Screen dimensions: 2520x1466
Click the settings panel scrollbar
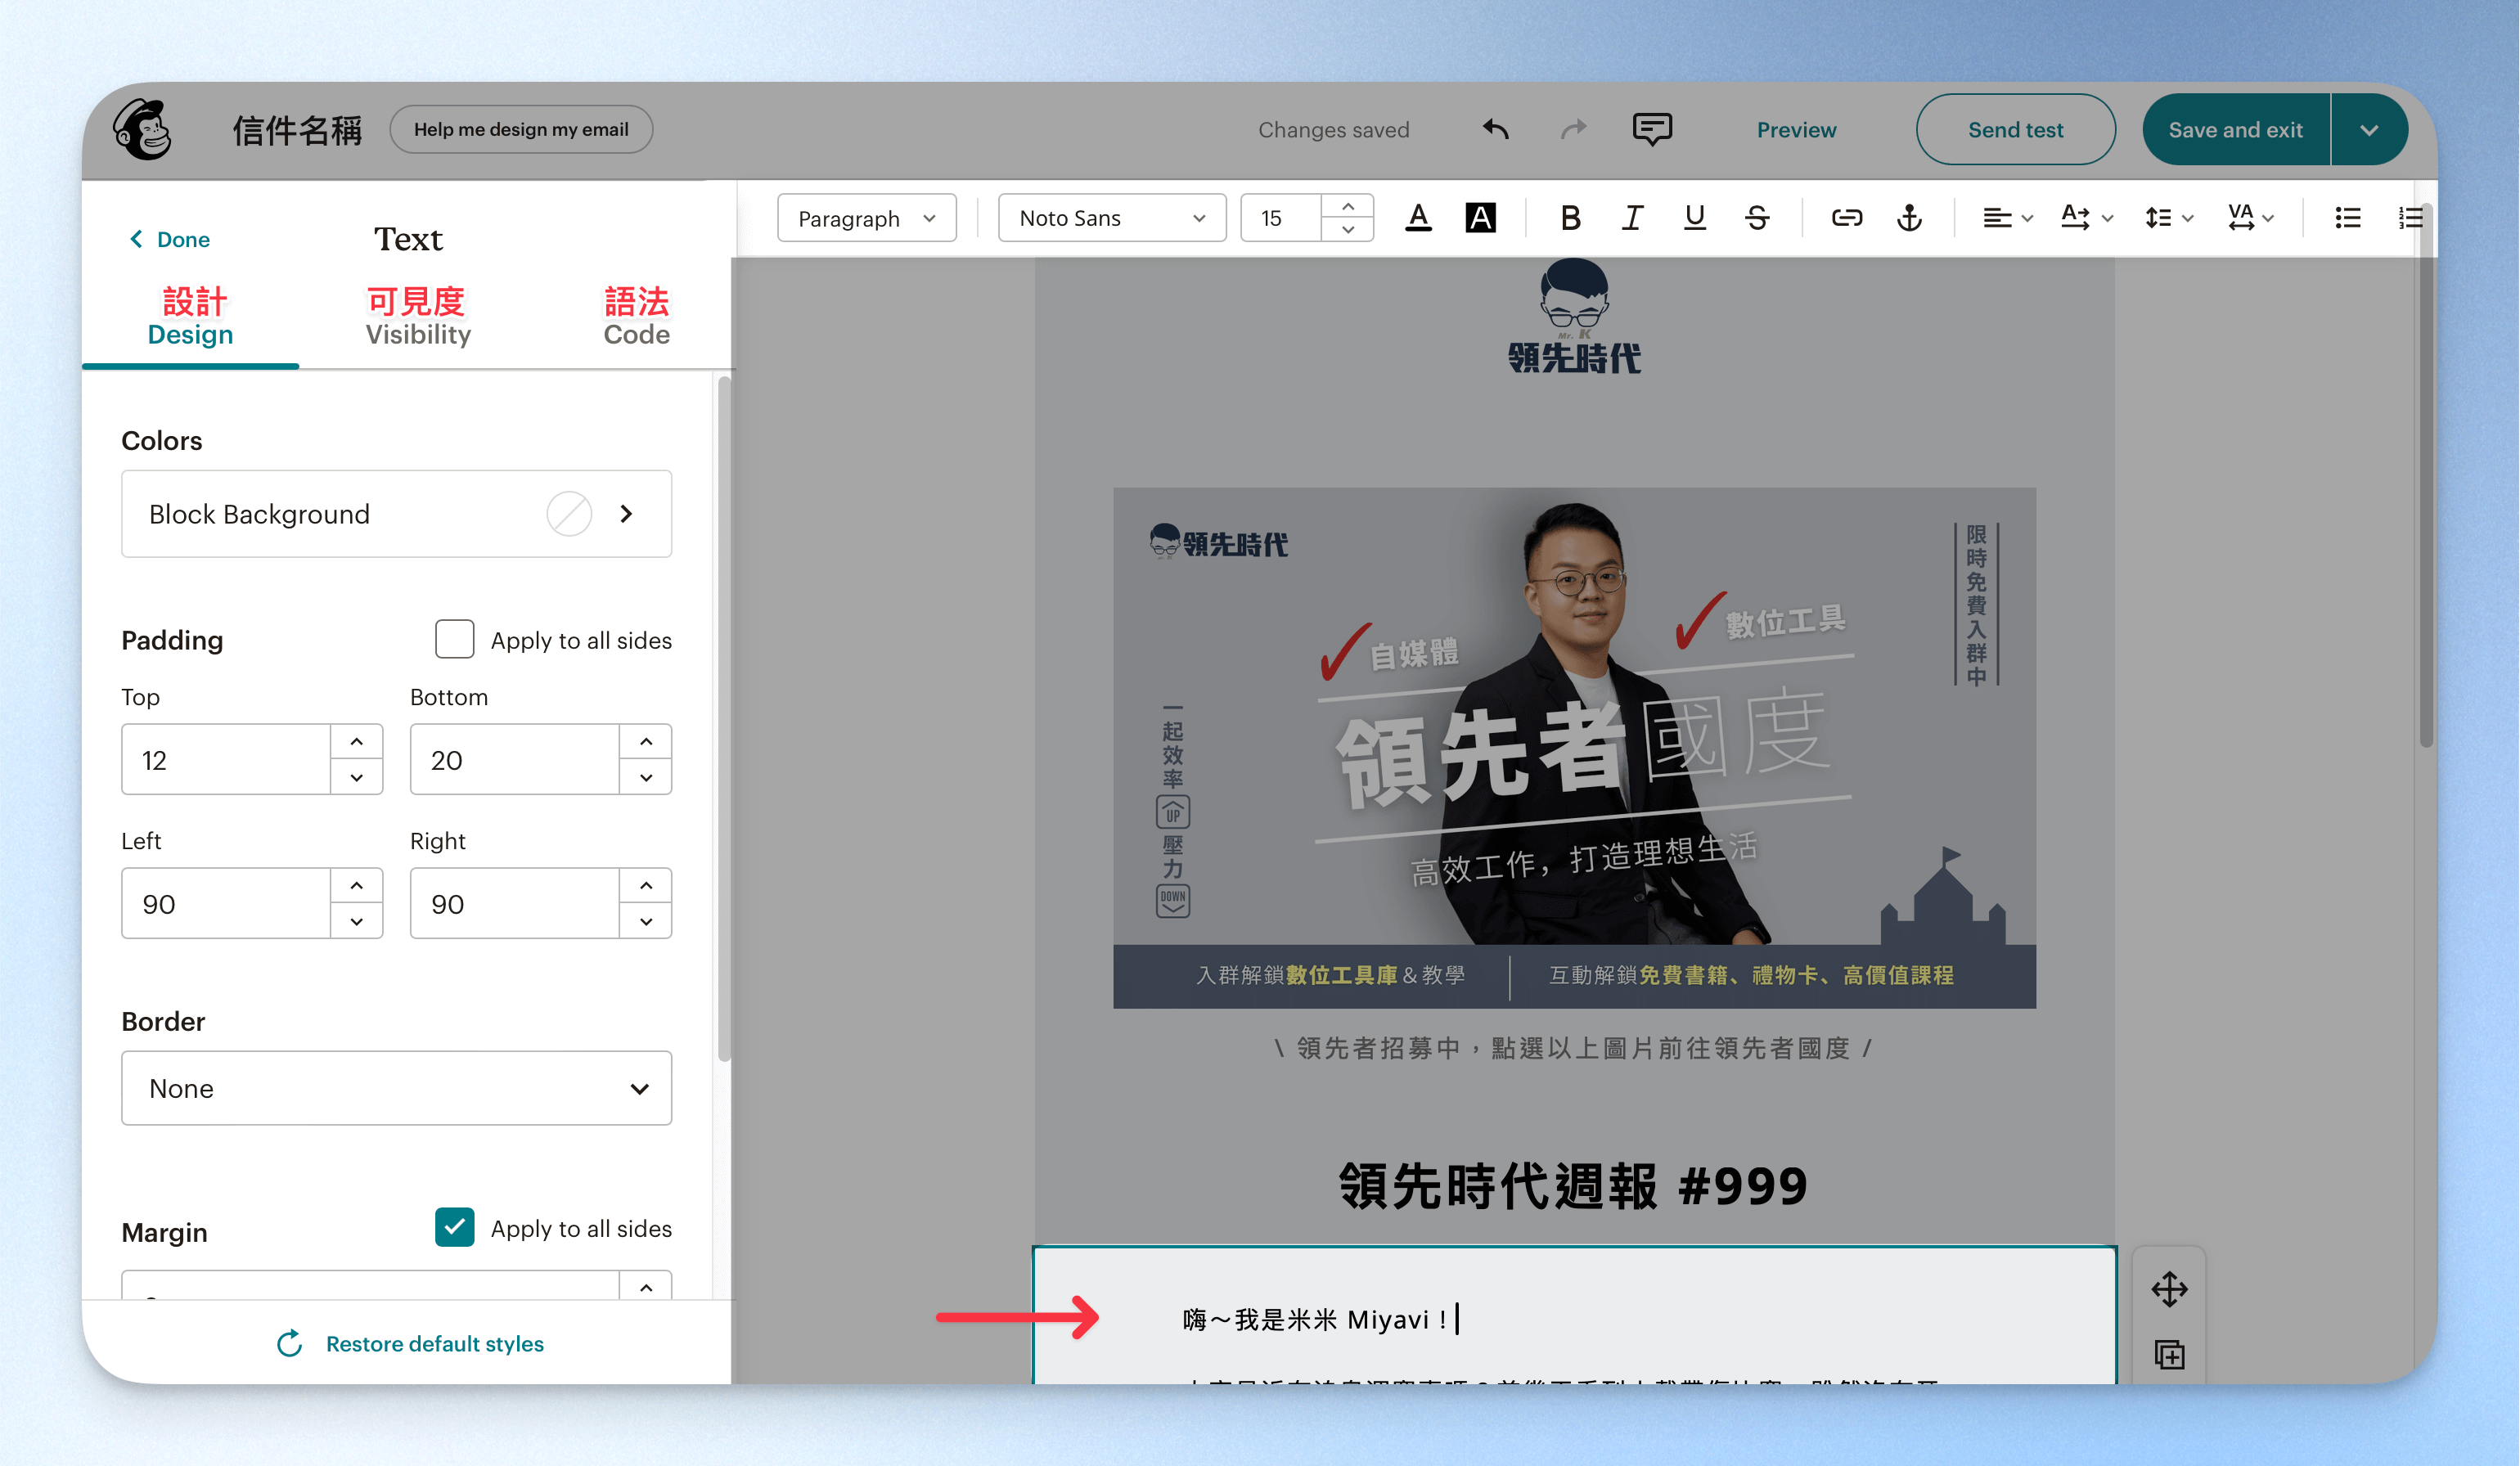tap(724, 717)
